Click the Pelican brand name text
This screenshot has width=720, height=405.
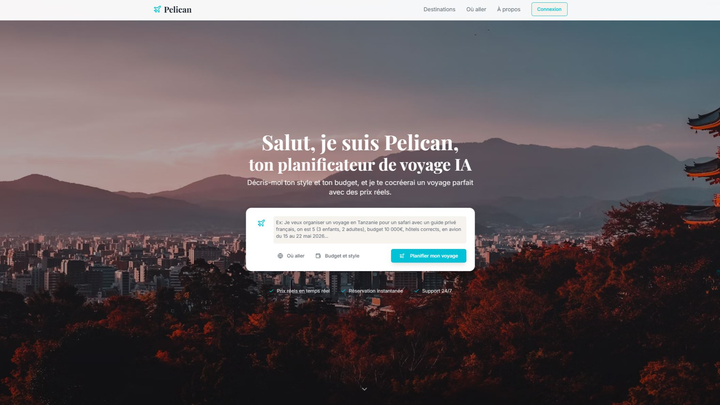178,10
